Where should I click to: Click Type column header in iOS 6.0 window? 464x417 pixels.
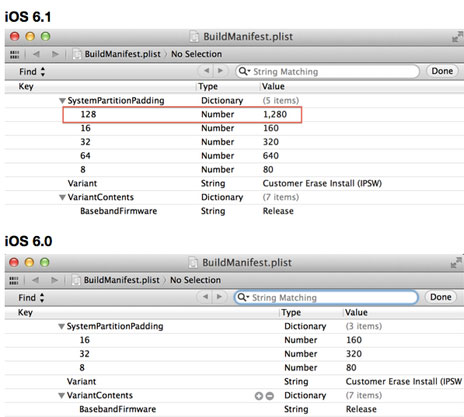(x=291, y=312)
